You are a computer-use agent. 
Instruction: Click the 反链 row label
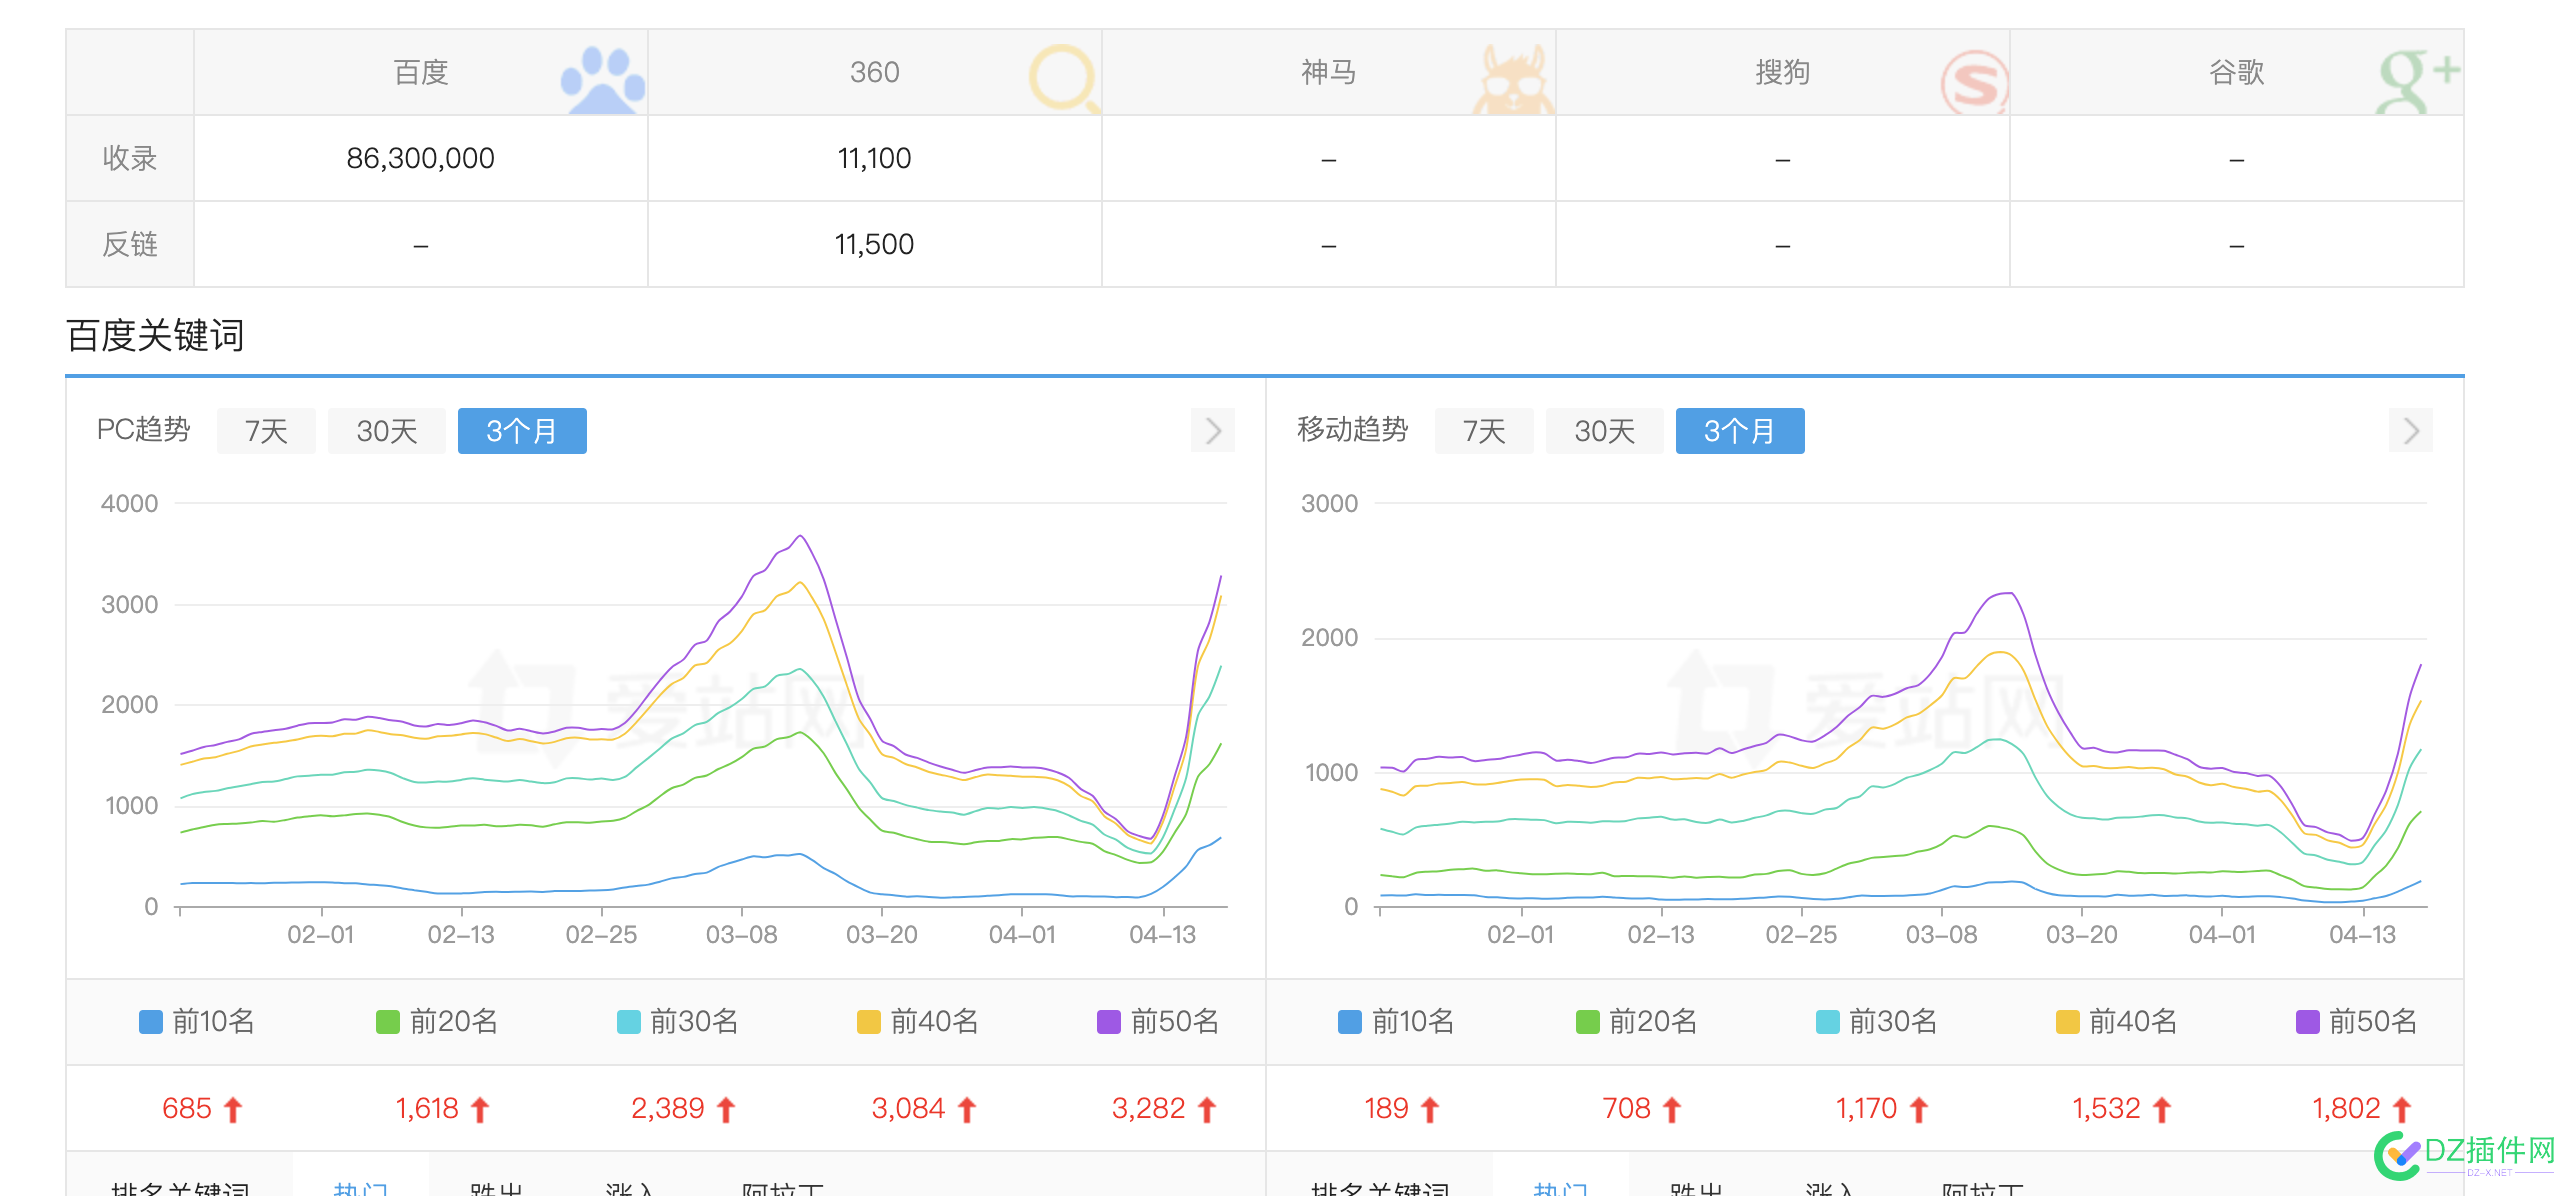point(130,244)
